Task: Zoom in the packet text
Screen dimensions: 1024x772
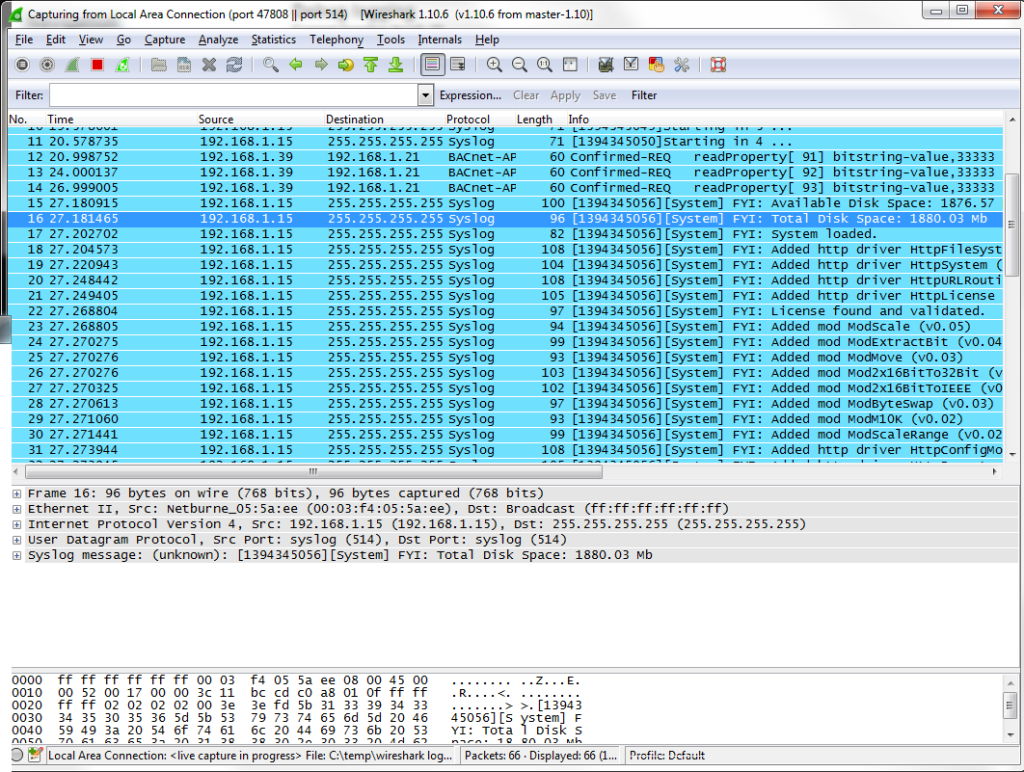Action: coord(494,65)
